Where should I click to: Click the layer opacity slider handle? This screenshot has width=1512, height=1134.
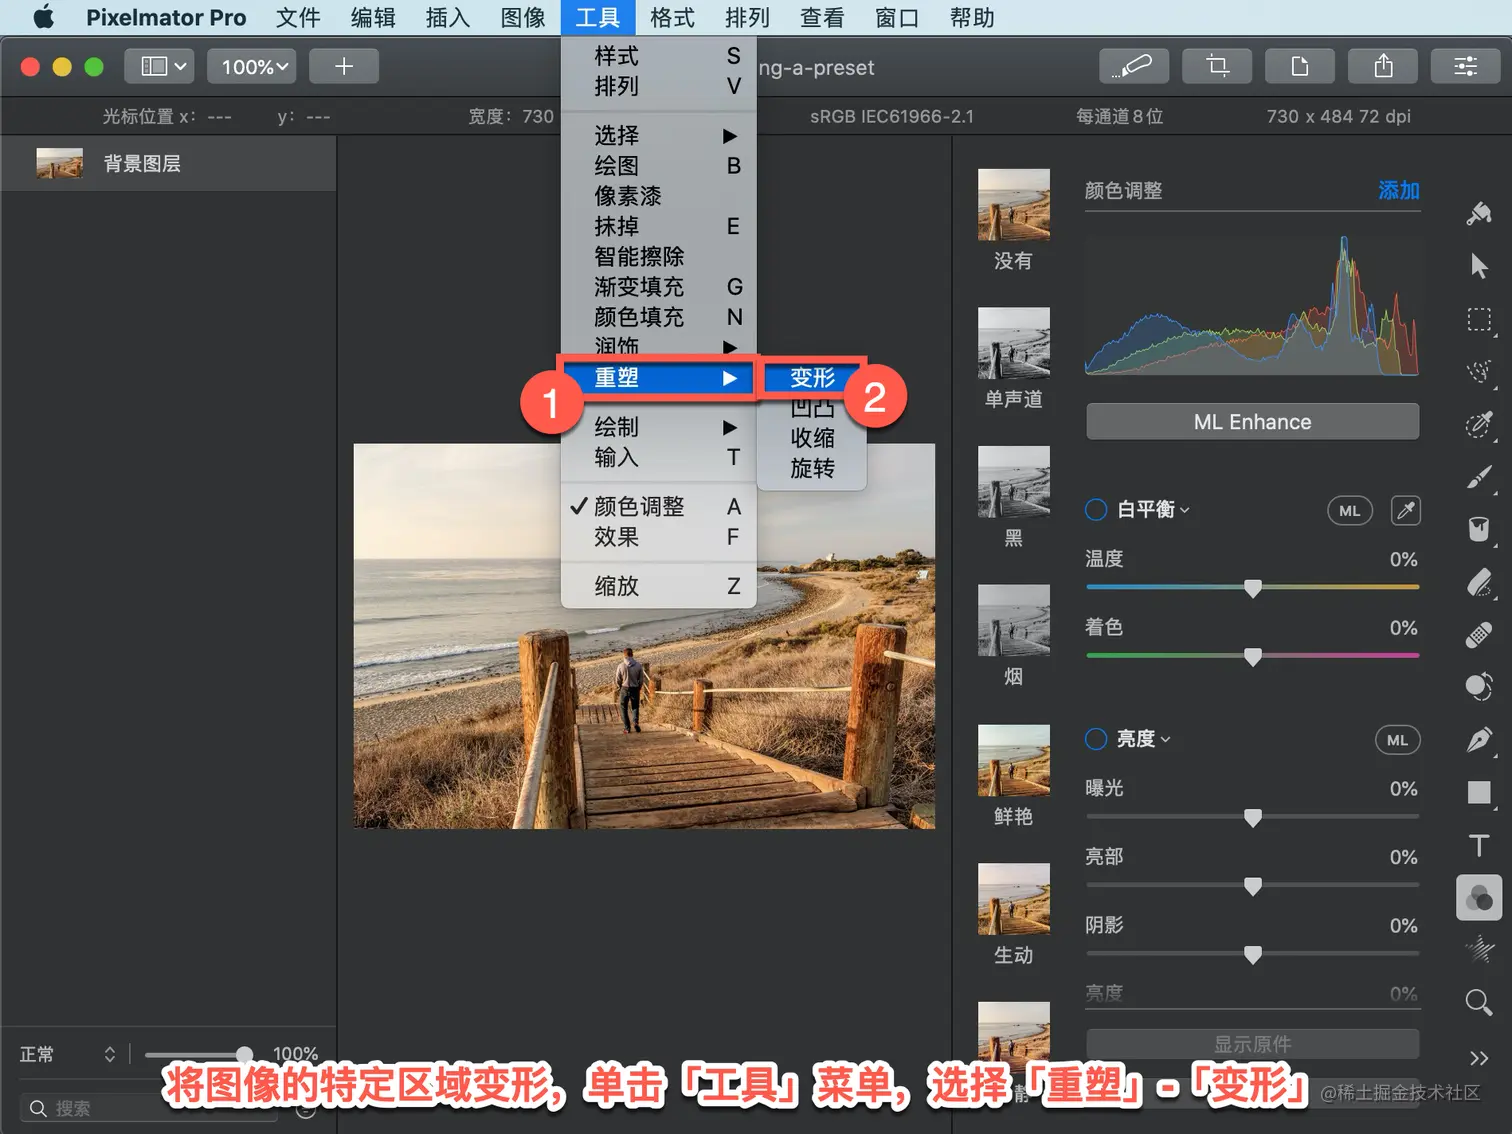tap(244, 1055)
